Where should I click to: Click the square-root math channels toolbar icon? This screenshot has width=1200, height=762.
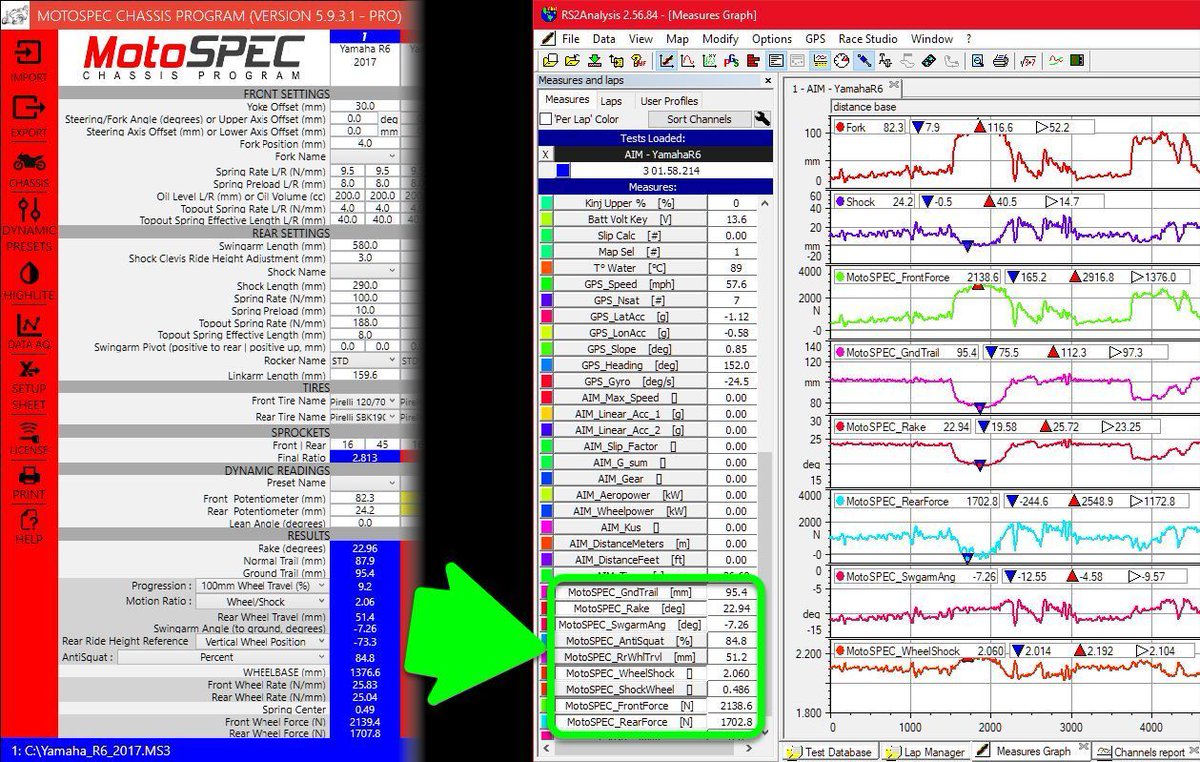tap(1028, 60)
